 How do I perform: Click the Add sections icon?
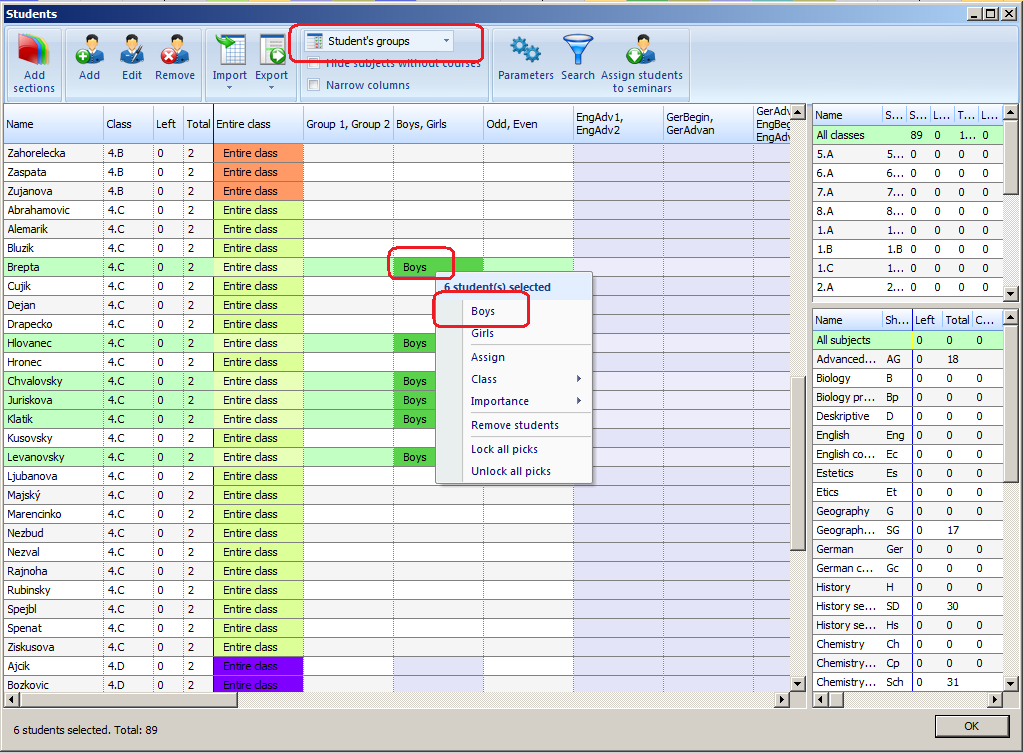[x=34, y=53]
